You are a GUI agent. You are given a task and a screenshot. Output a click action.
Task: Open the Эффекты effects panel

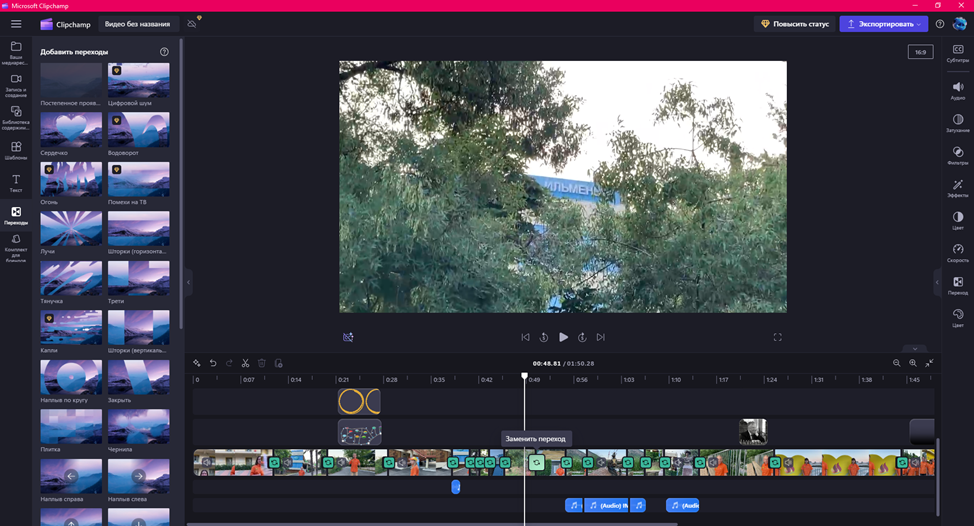(x=958, y=188)
